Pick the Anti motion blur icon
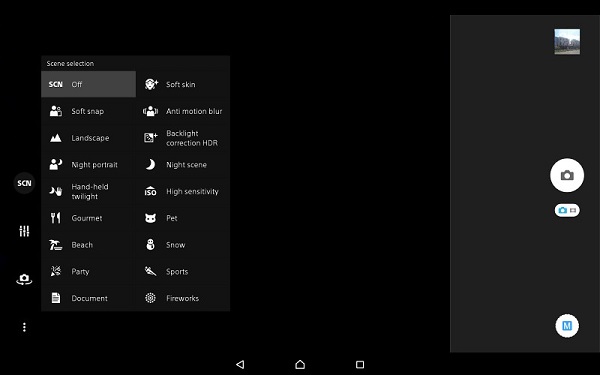The width and height of the screenshot is (600, 375). 150,111
